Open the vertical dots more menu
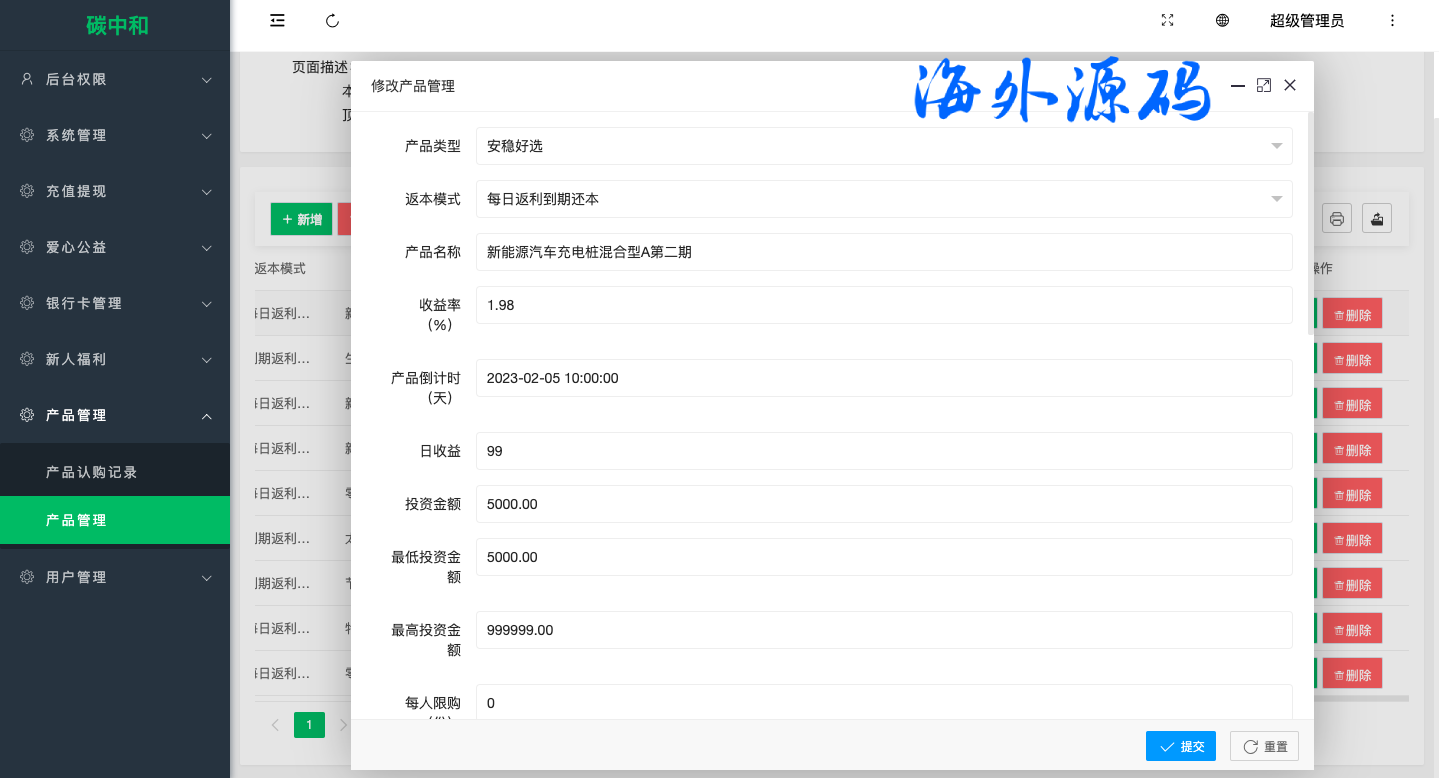Screen dimensions: 1439x778 1393,21
